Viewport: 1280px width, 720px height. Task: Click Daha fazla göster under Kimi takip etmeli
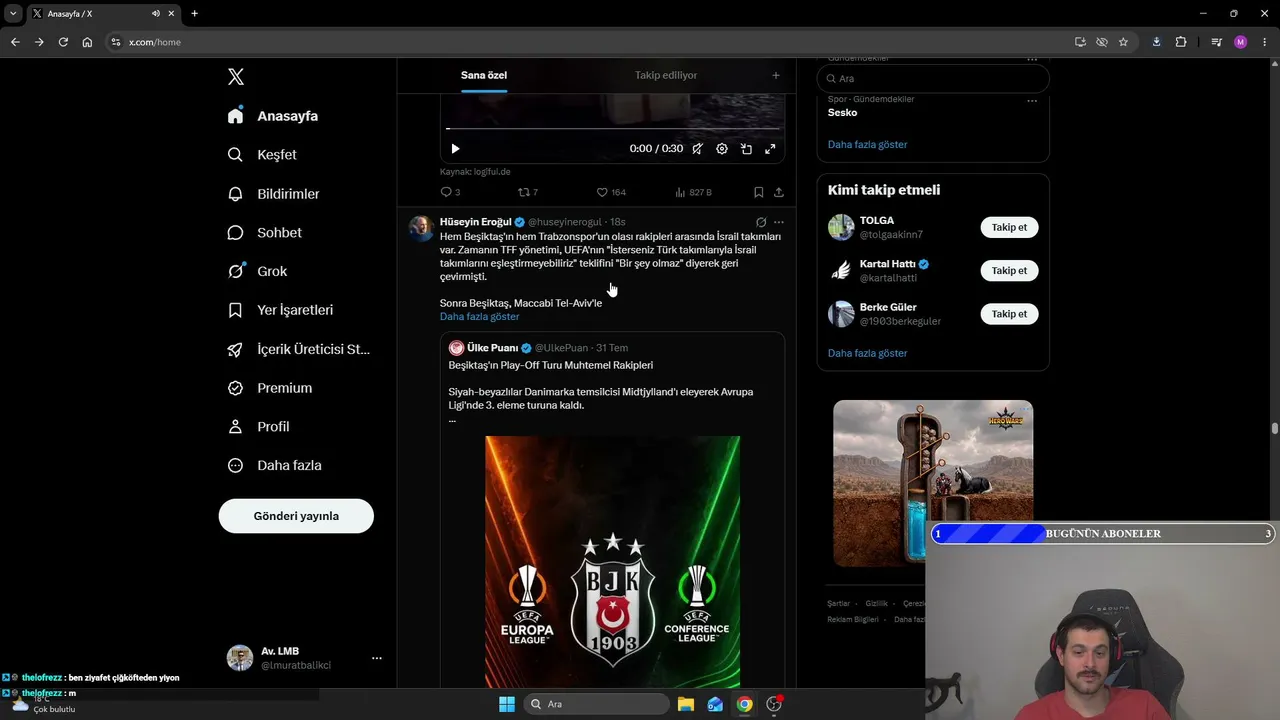click(868, 353)
